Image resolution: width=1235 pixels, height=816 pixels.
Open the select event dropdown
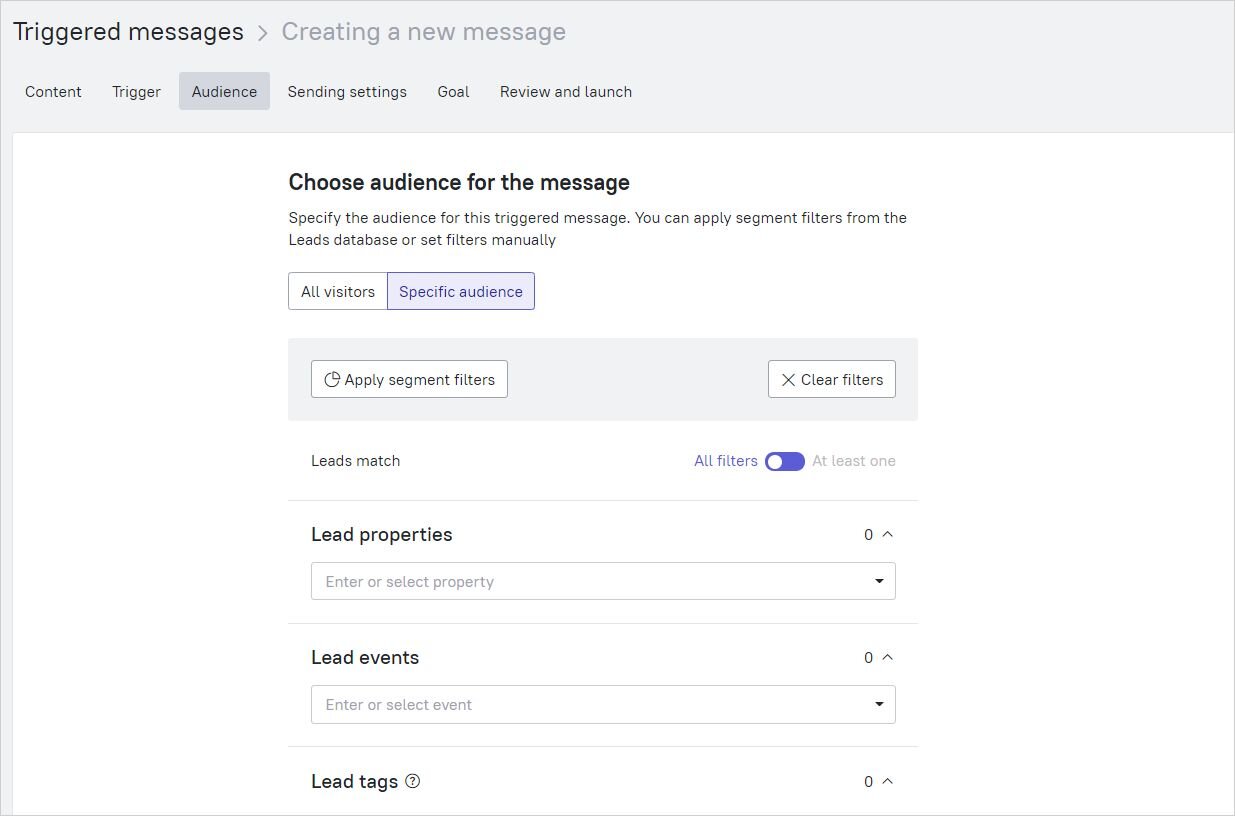click(879, 704)
